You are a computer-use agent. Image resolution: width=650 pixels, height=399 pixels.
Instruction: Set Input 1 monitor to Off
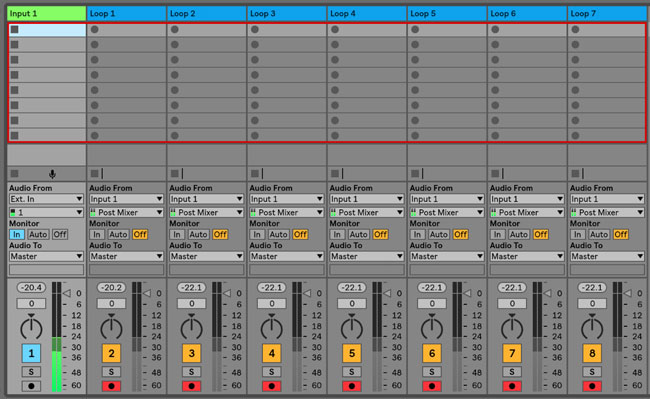[60, 235]
